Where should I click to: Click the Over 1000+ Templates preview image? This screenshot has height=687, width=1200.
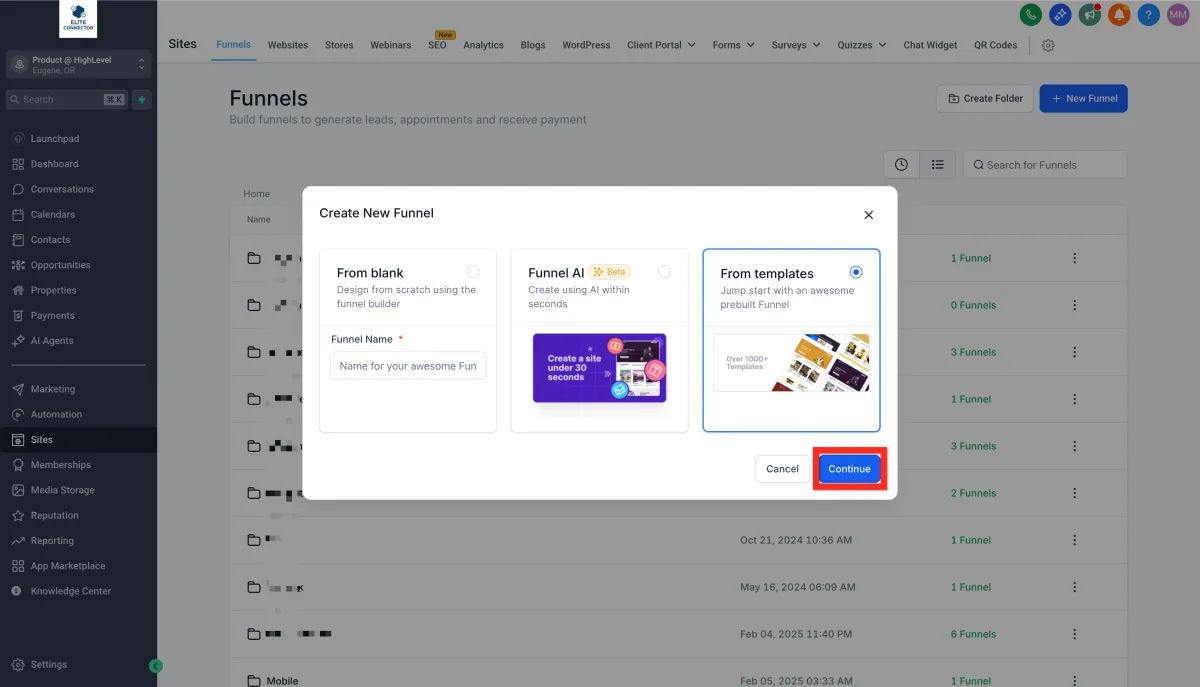pyautogui.click(x=791, y=362)
